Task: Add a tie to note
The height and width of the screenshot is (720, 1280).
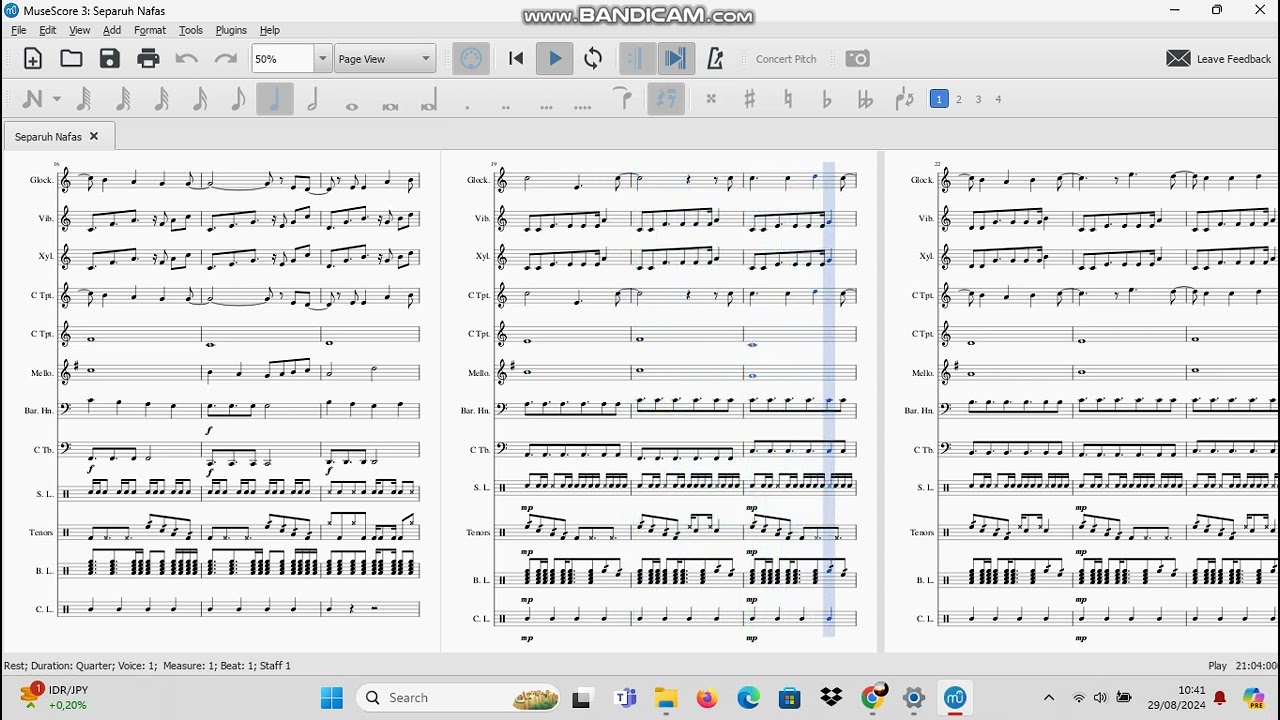Action: (623, 99)
